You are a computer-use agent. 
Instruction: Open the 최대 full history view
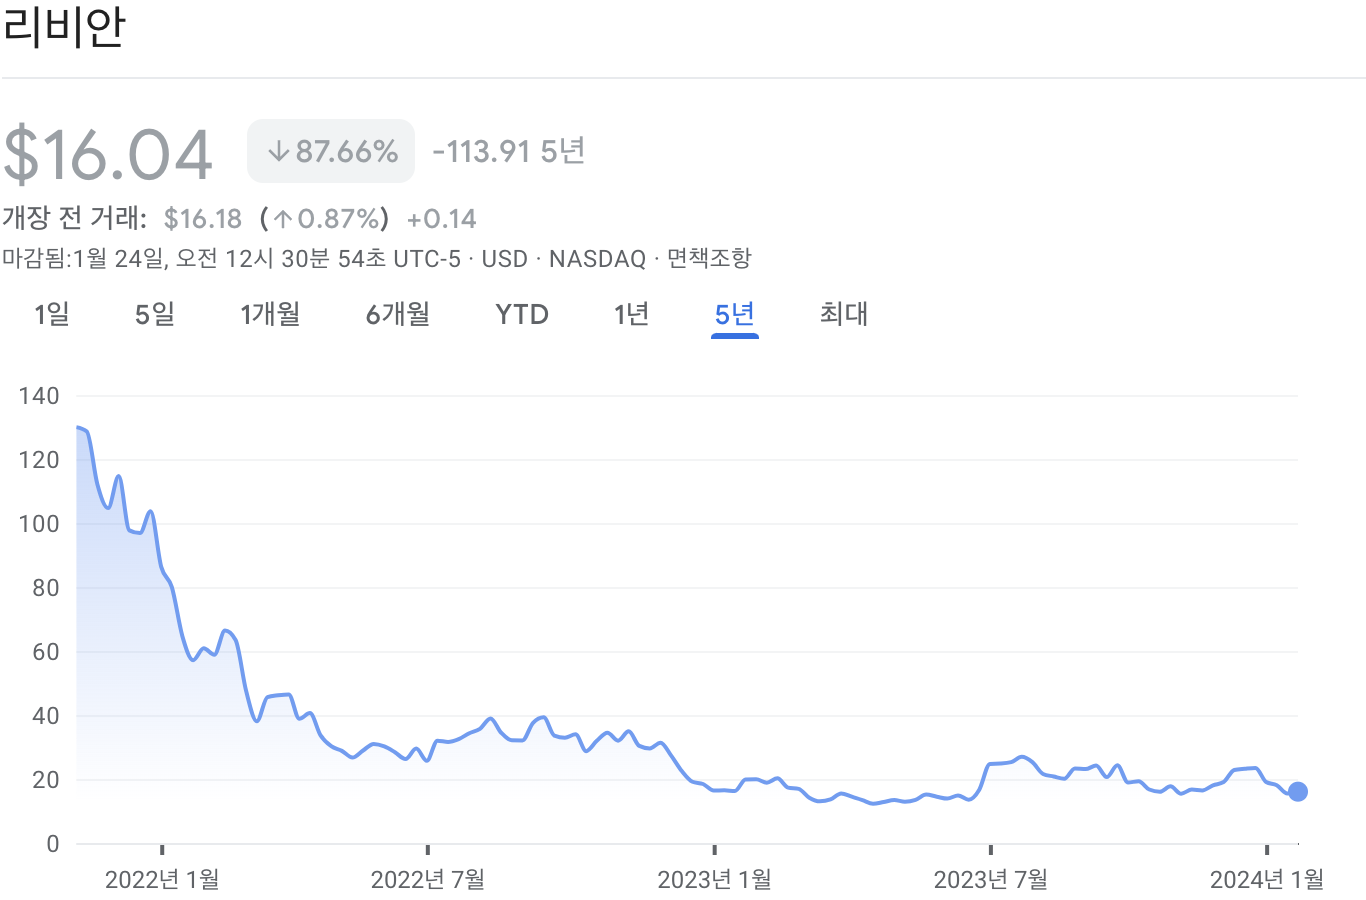click(x=841, y=314)
